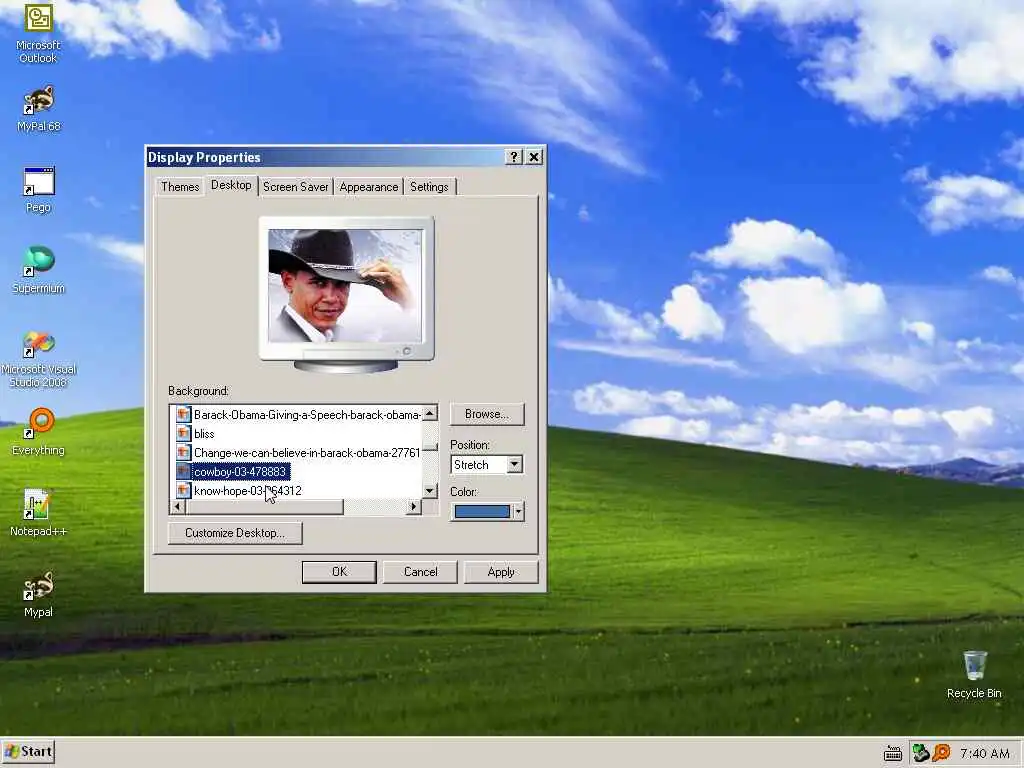Click the blue desktop Color swatch

[482, 511]
